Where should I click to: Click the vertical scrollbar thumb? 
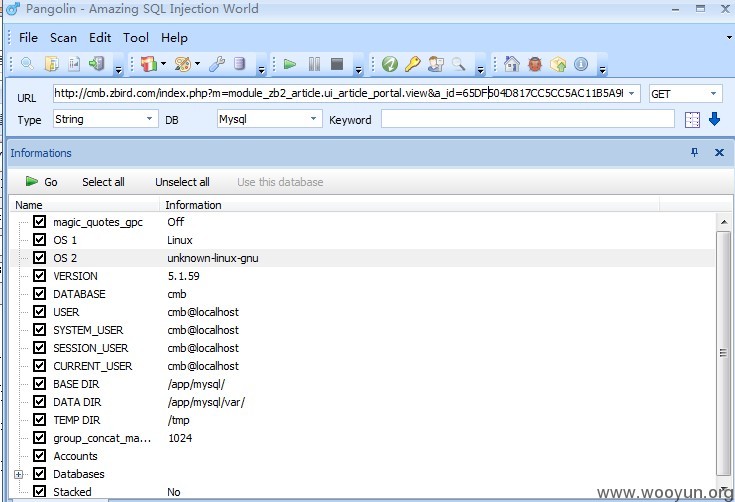coord(723,353)
